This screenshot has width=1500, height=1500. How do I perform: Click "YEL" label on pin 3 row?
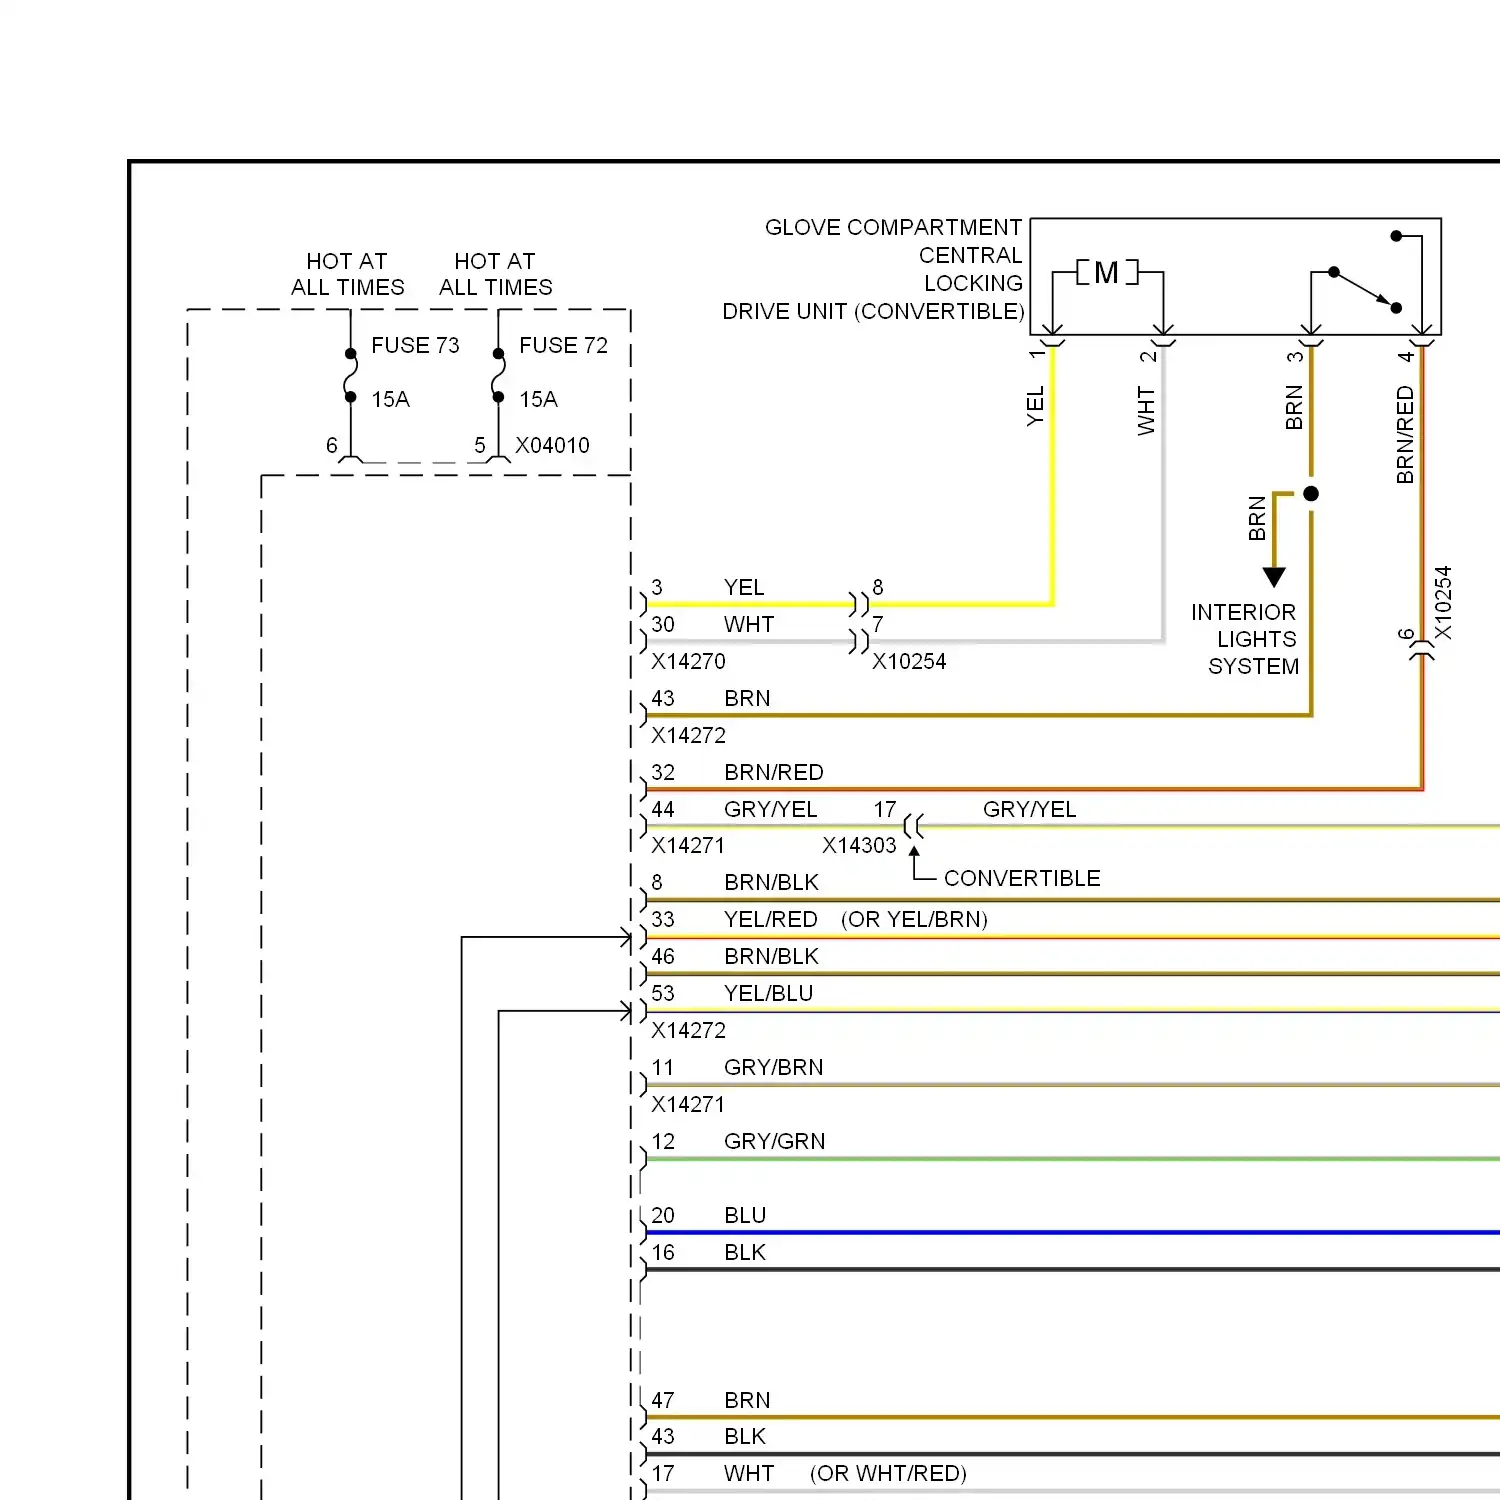(x=744, y=587)
